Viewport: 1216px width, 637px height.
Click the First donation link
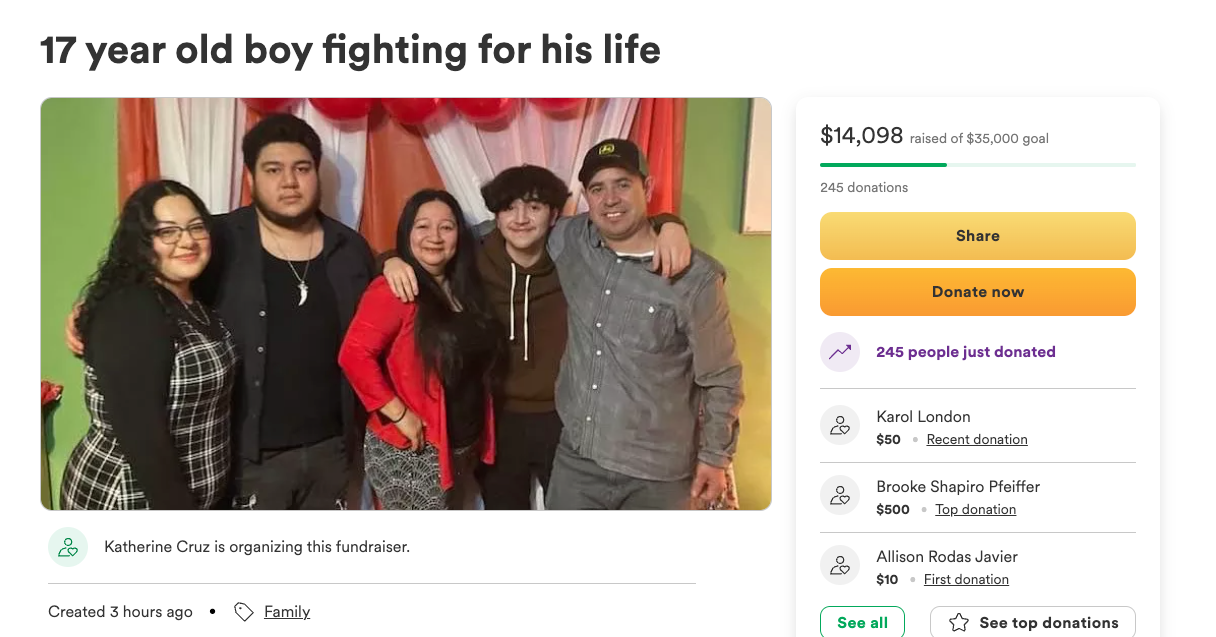[x=966, y=580]
